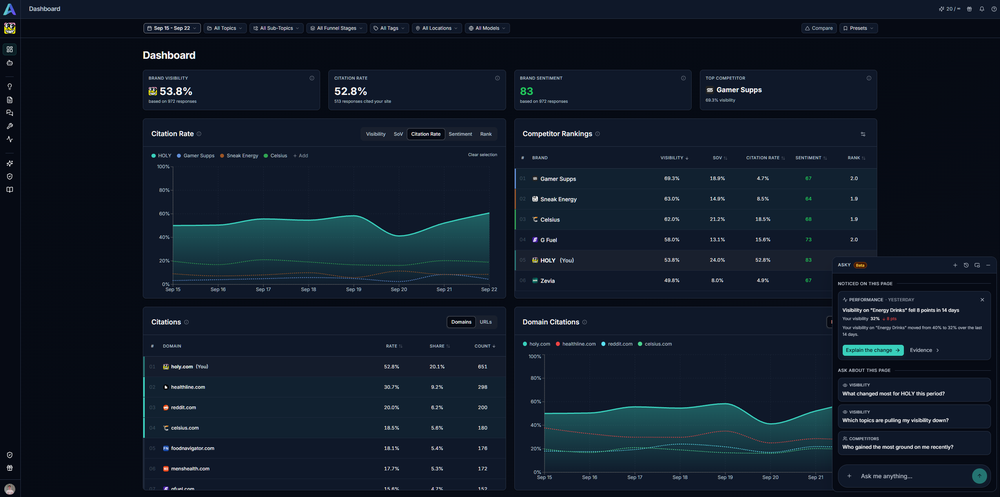
Task: Click Explain the change button
Action: 873,350
